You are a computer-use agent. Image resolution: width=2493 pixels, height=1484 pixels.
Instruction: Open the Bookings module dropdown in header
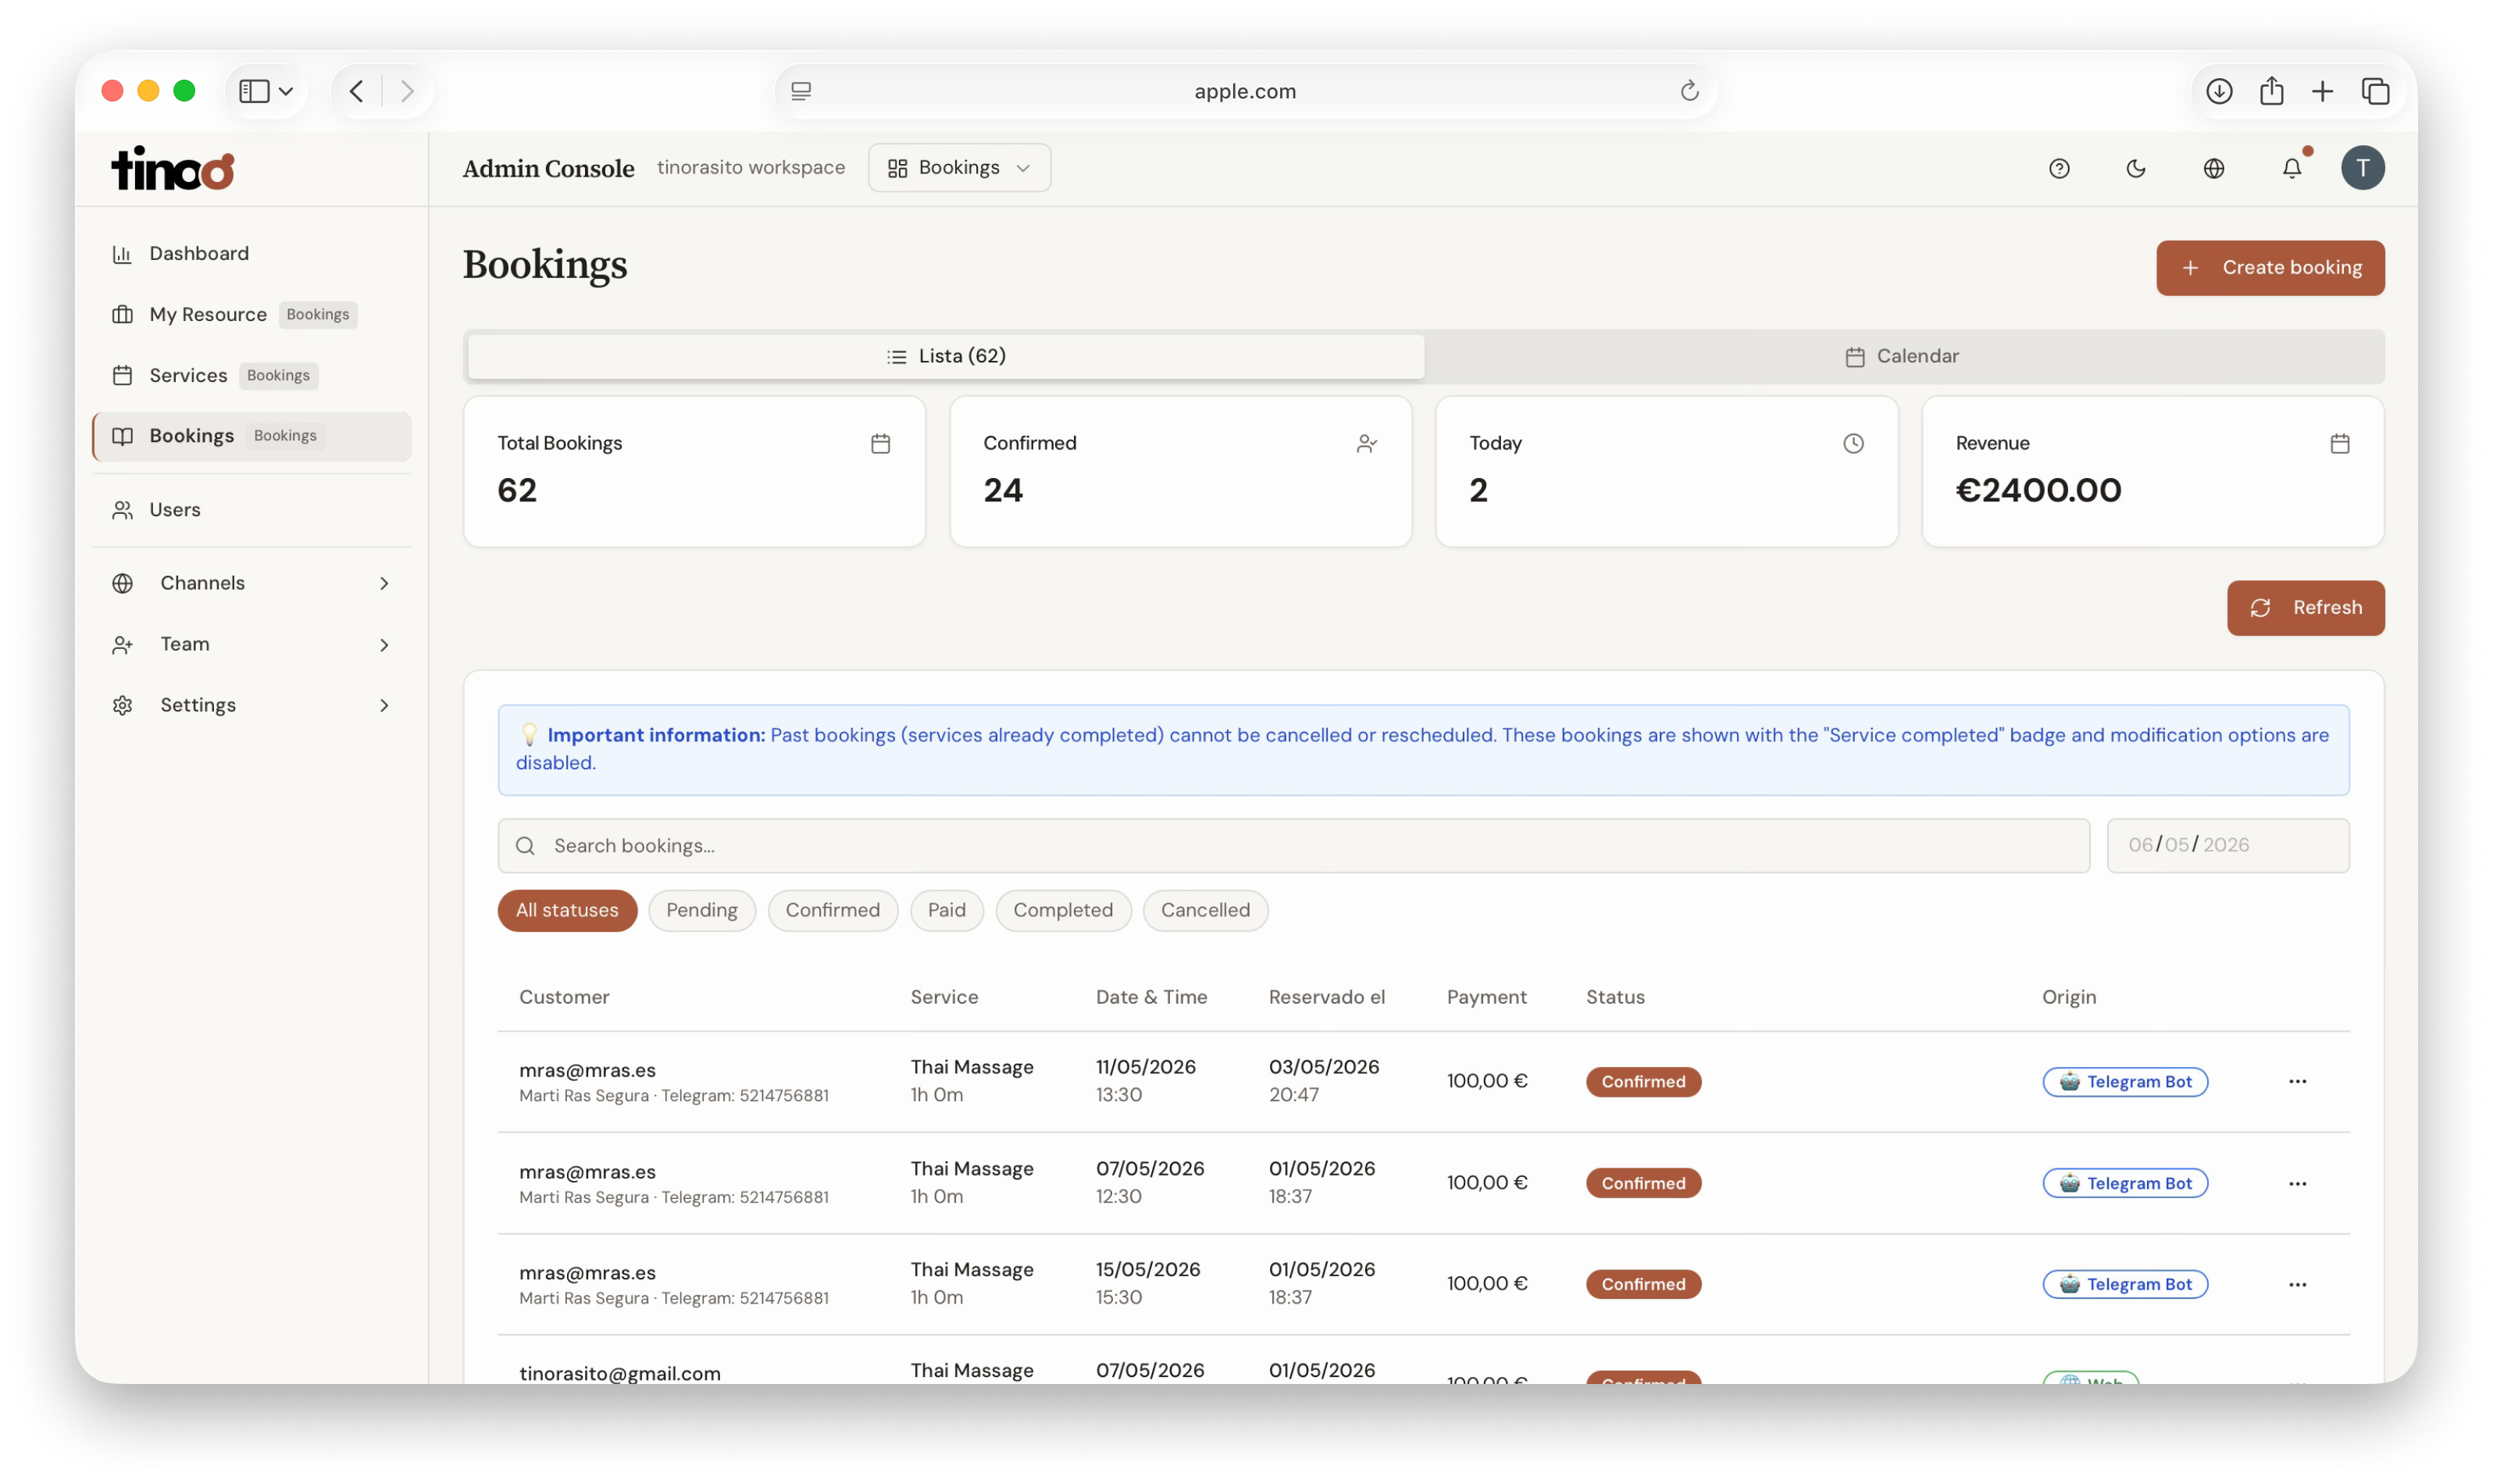959,168
